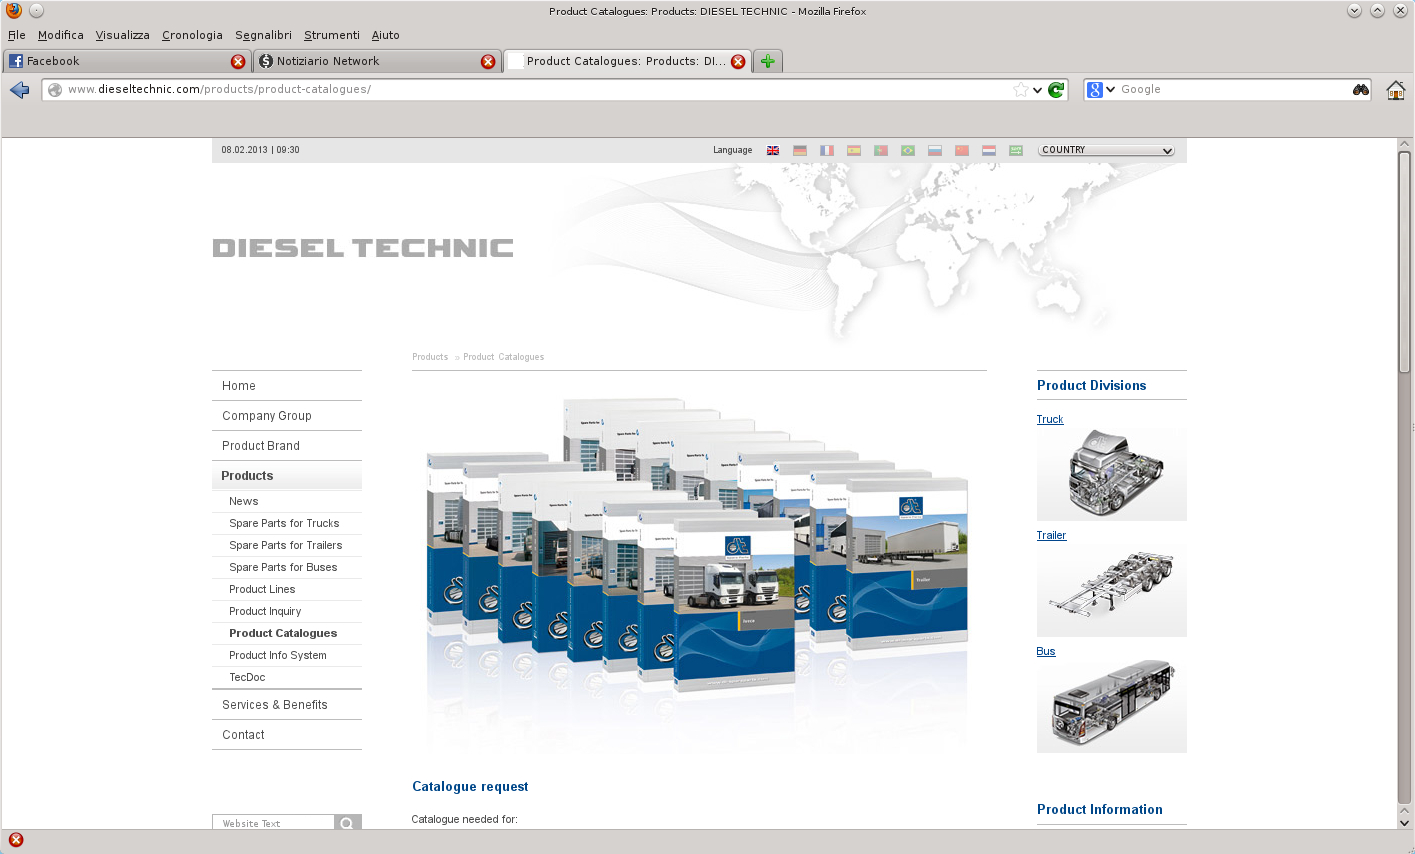Open a new tab with the green plus
The width and height of the screenshot is (1415, 854).
click(768, 61)
